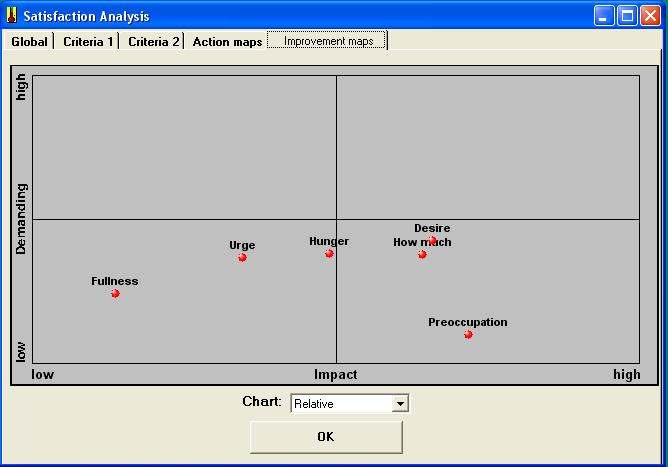Click the Relative chart combo box field
Screen dimensions: 668x467
tap(349, 404)
